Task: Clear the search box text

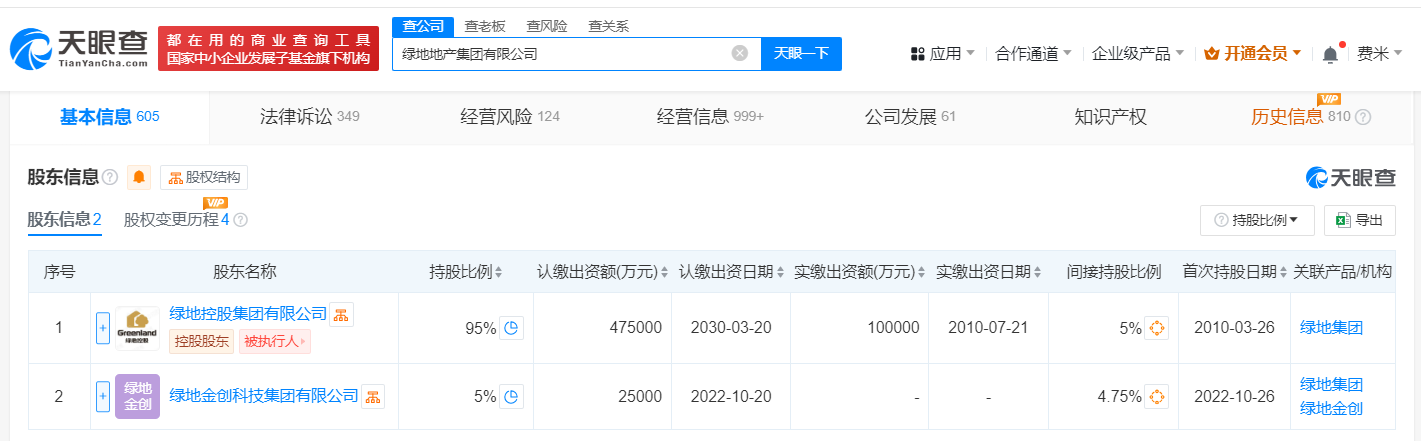Action: (739, 54)
